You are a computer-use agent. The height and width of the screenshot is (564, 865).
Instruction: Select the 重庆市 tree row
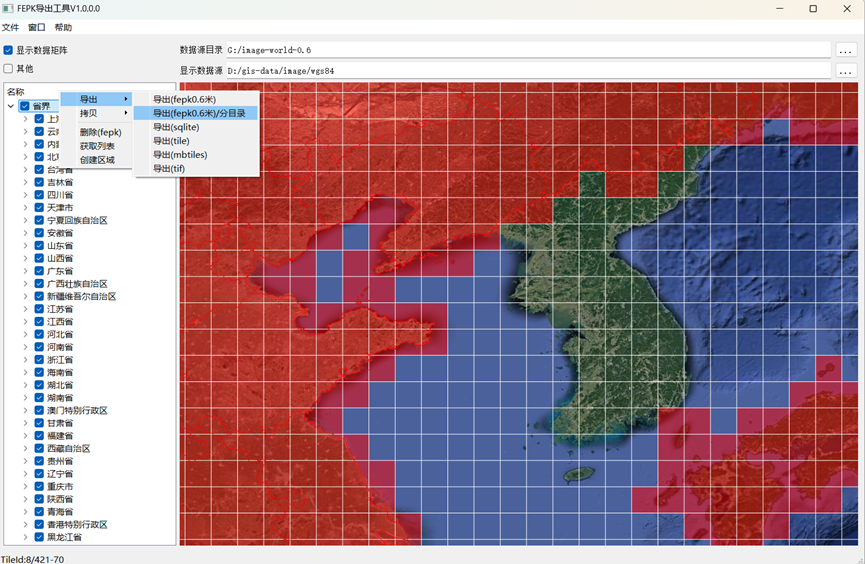60,487
